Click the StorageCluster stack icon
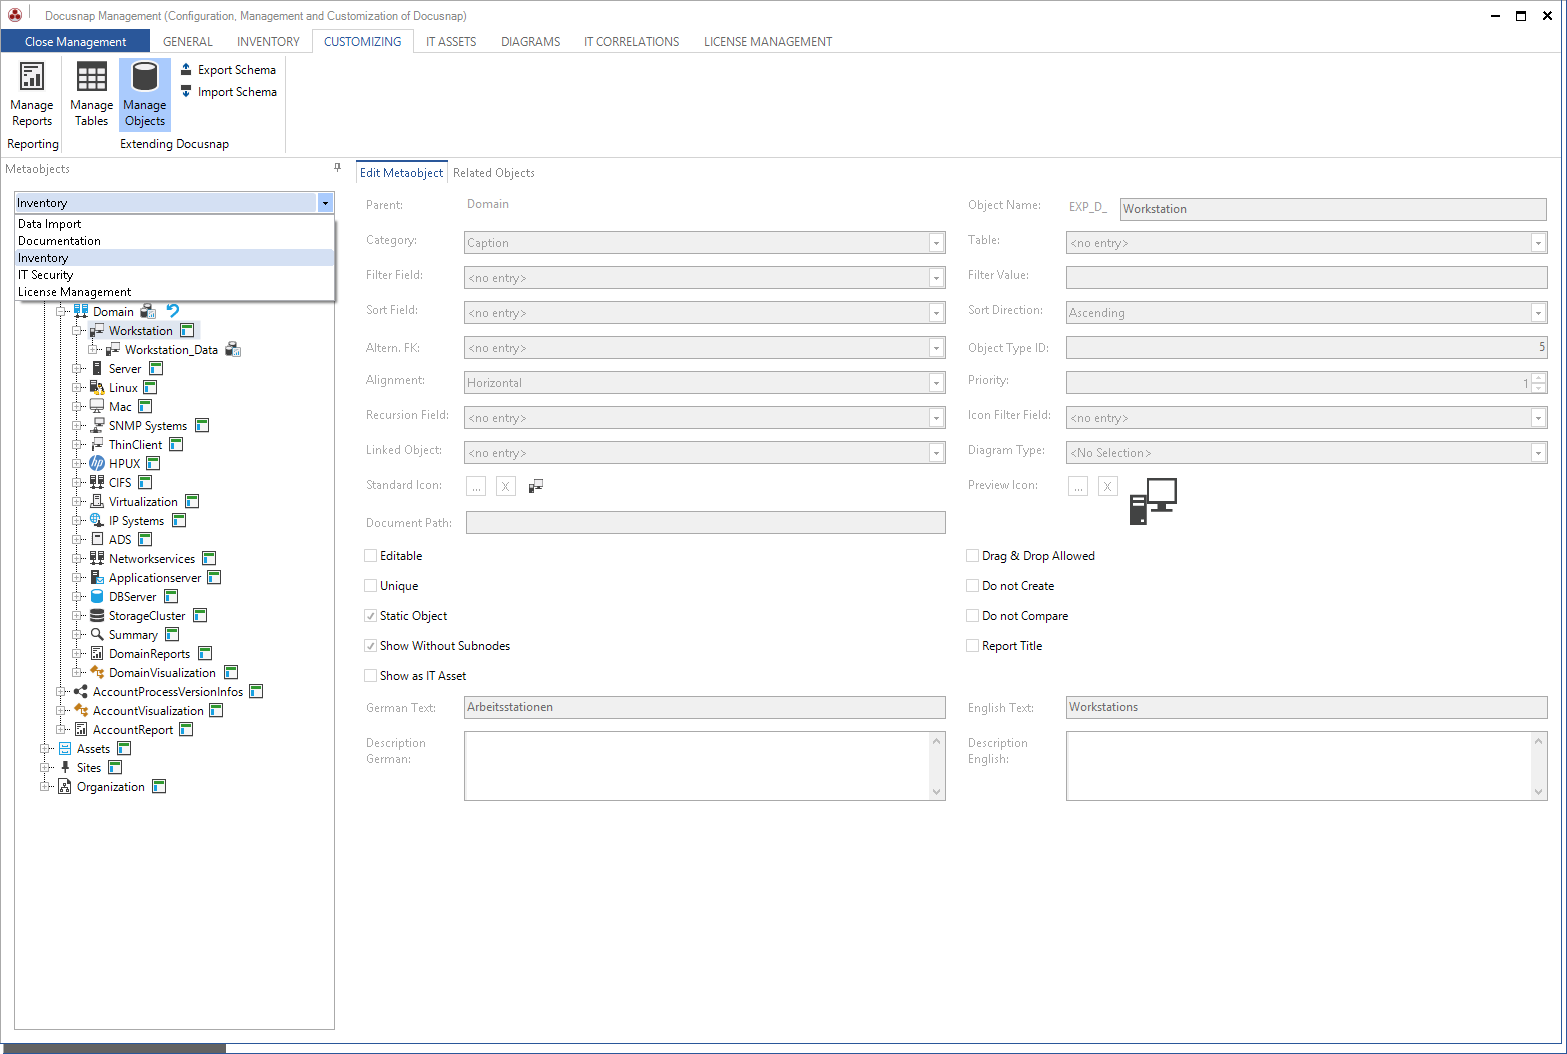Image resolution: width=1567 pixels, height=1054 pixels. (97, 615)
